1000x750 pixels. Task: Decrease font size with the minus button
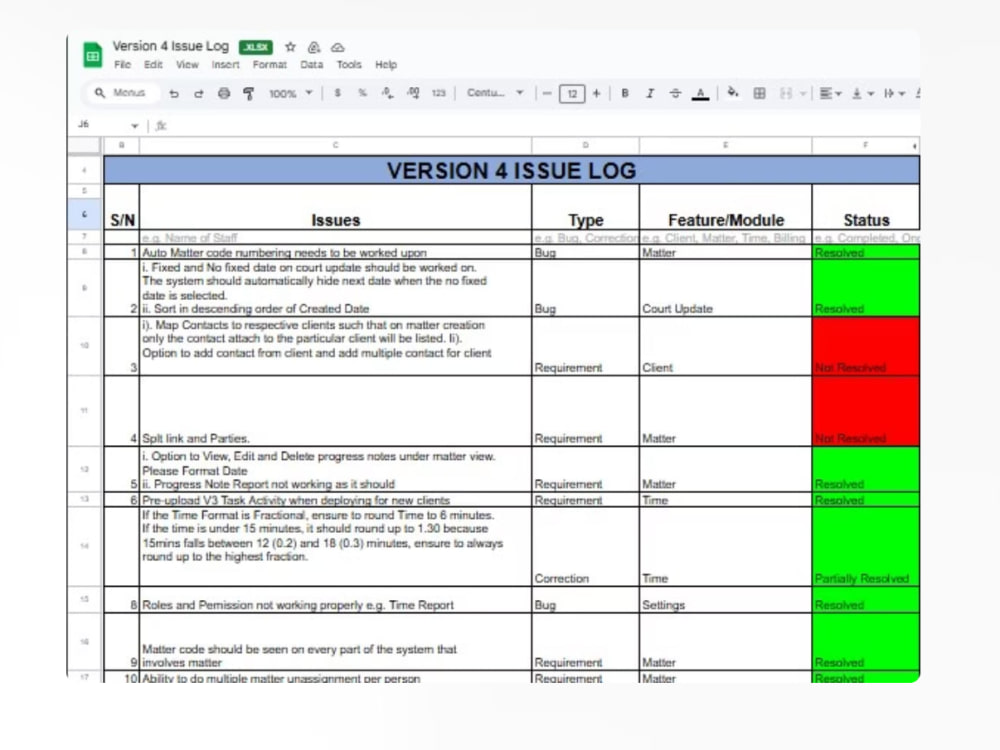click(547, 94)
